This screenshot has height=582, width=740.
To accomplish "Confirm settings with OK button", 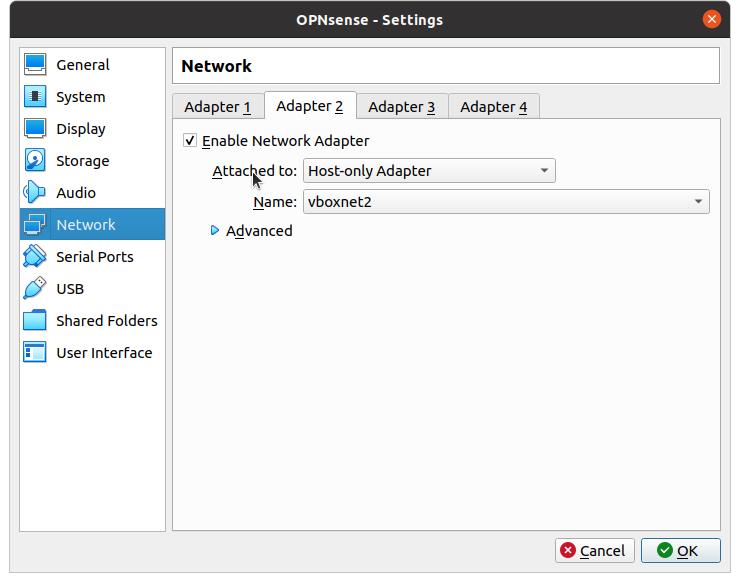I will 681,550.
